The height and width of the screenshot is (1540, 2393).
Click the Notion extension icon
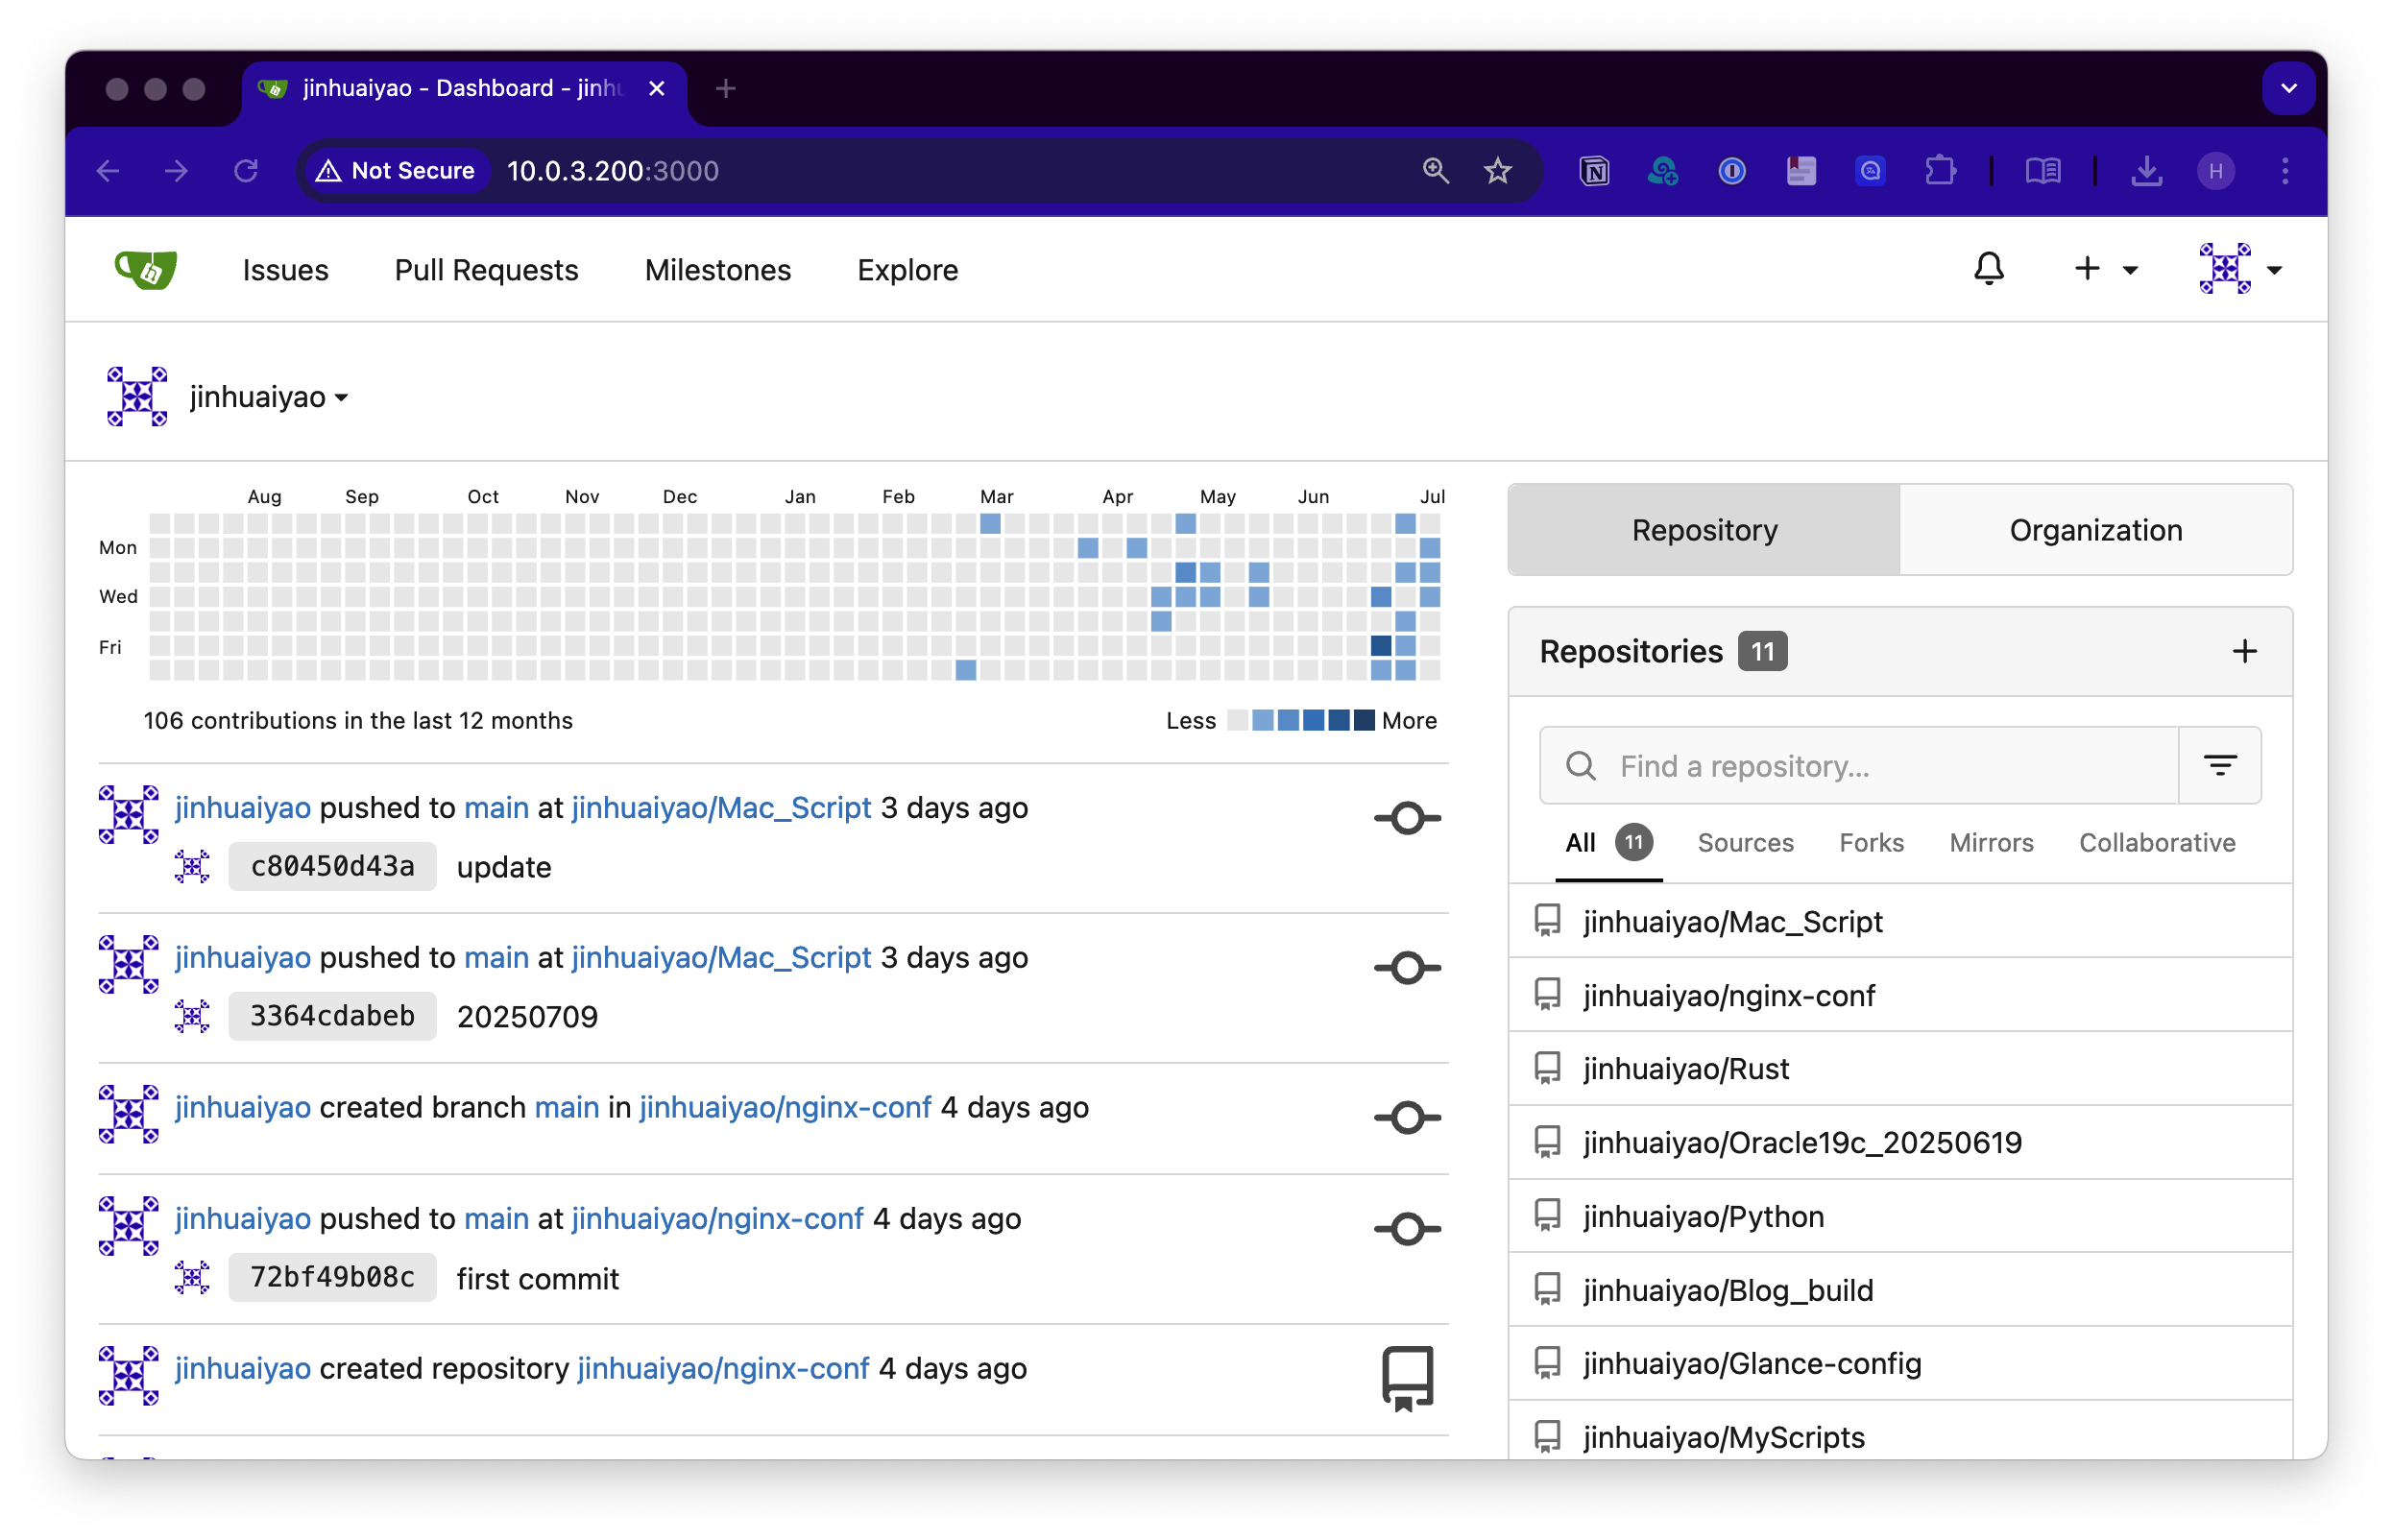[x=1594, y=171]
